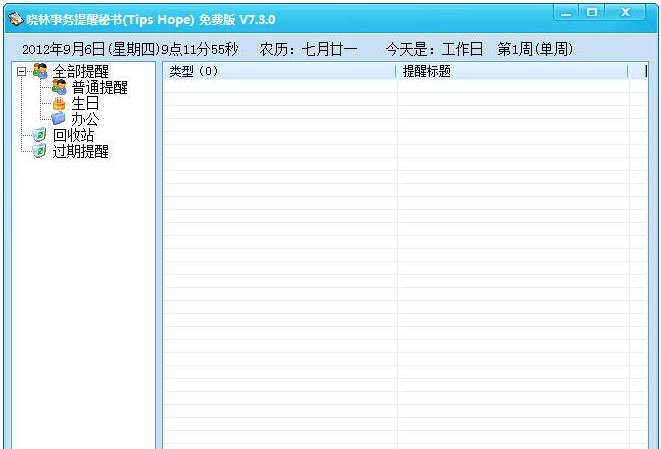Click the 第1周(单周) week text

(x=535, y=49)
